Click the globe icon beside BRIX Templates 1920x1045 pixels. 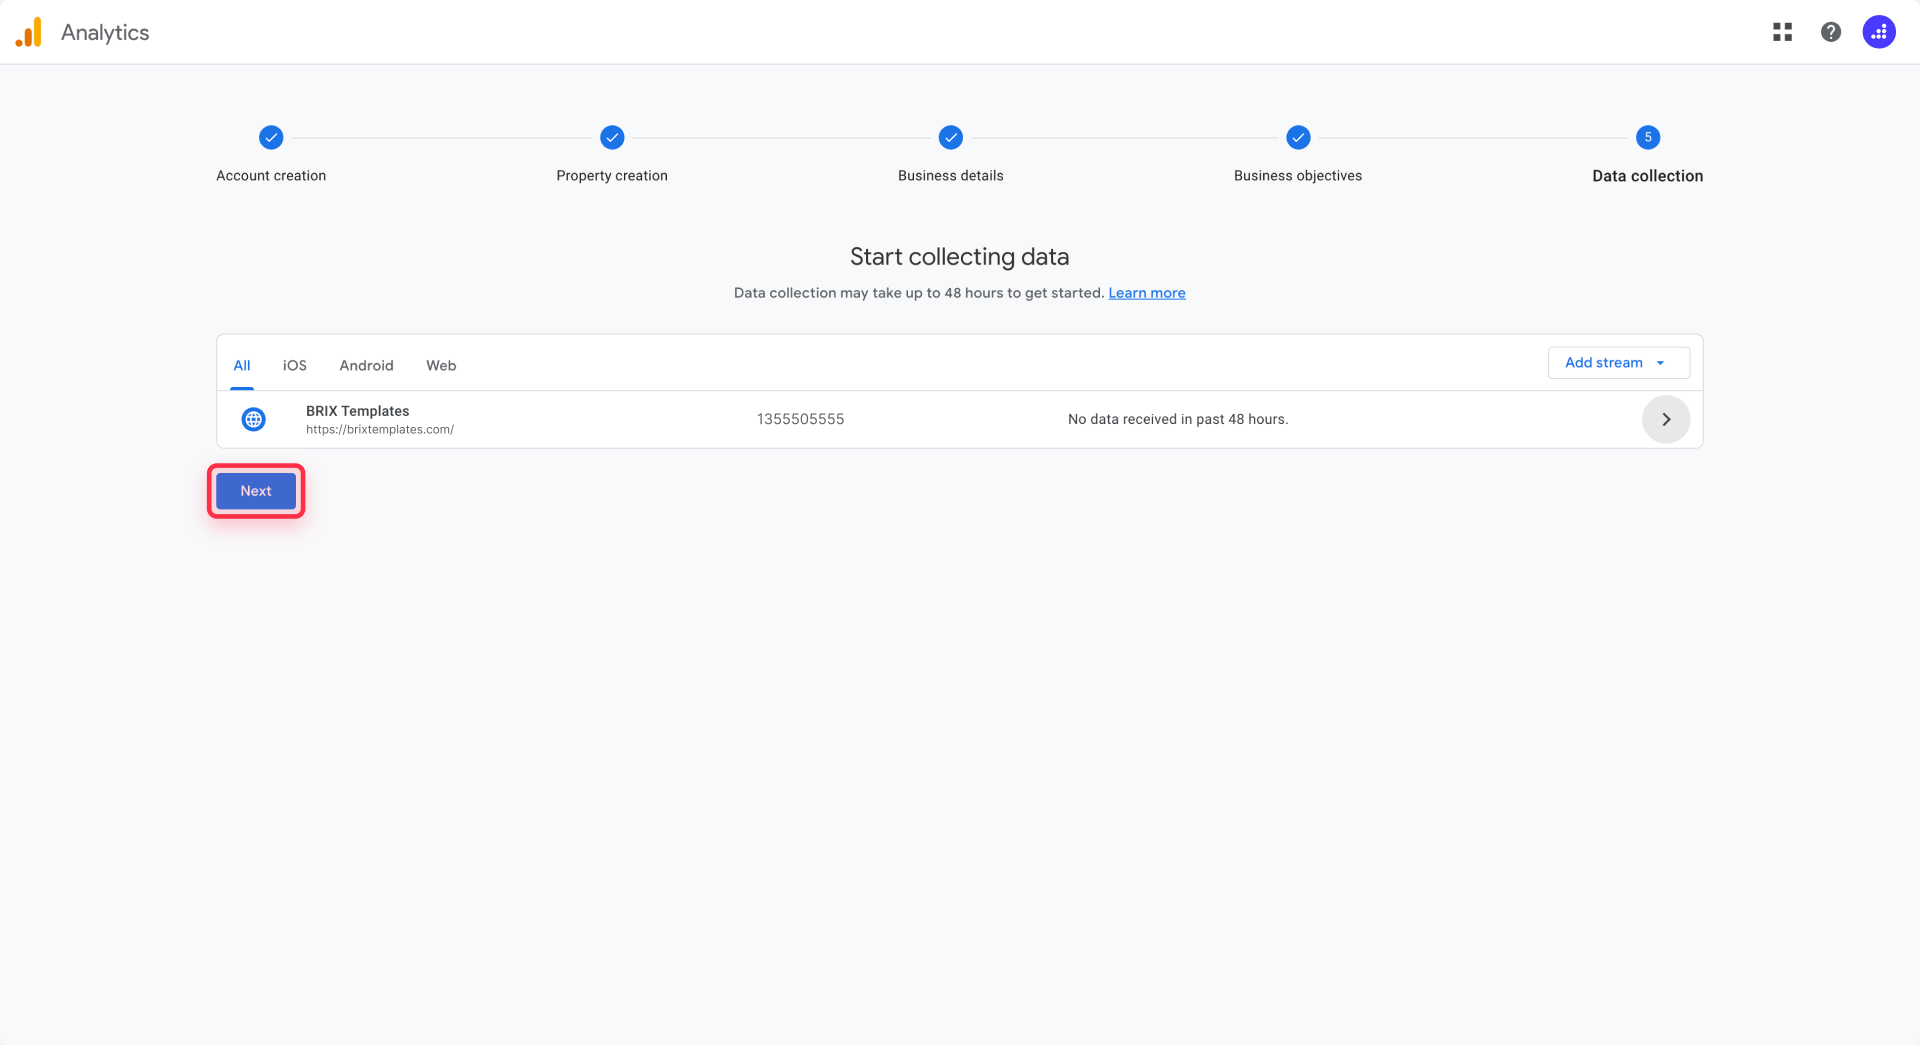253,419
